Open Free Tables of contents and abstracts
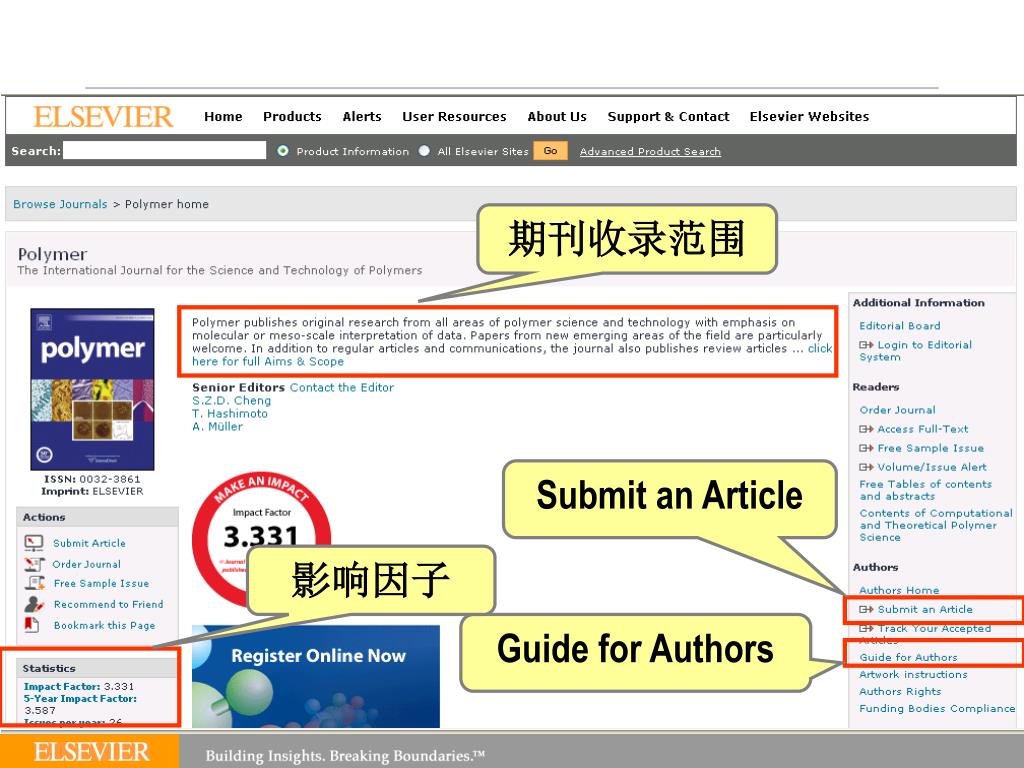This screenshot has width=1024, height=768. pos(925,490)
